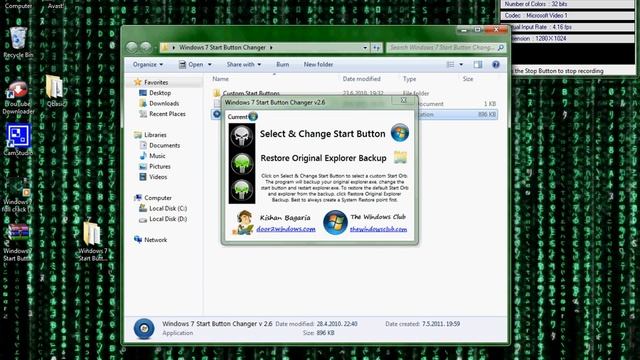Open the Recycle Bin desktop icon
Screen dimensions: 640x360
tap(18, 42)
